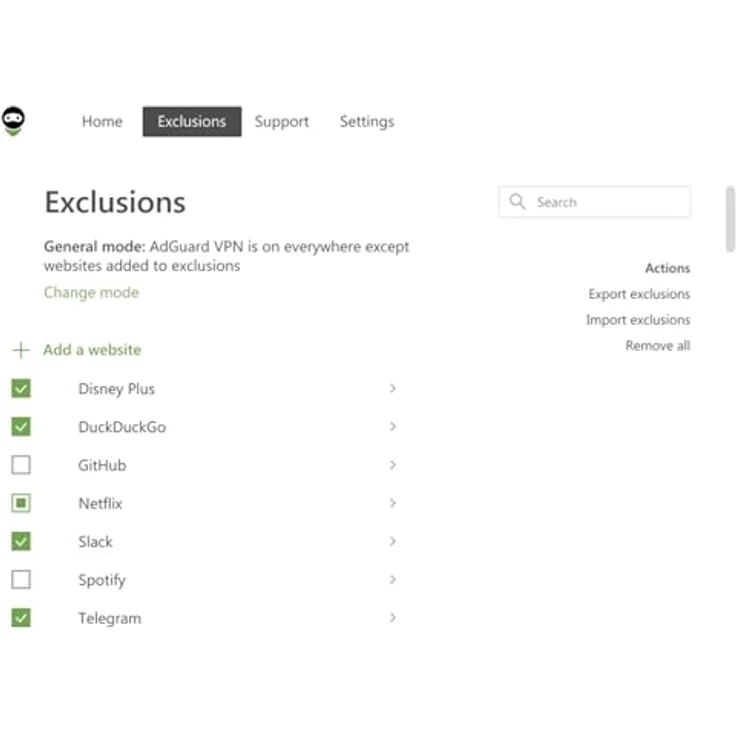736x736 pixels.
Task: Click Add a website
Action: 92,350
